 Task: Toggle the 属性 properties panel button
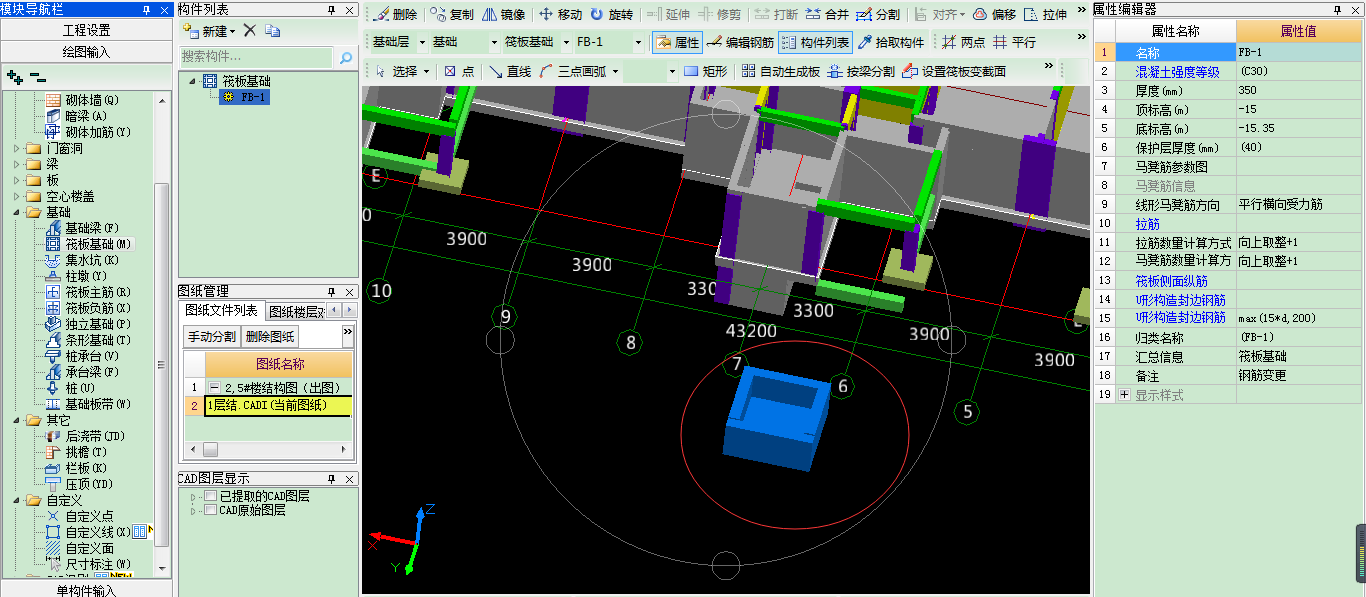pos(677,43)
